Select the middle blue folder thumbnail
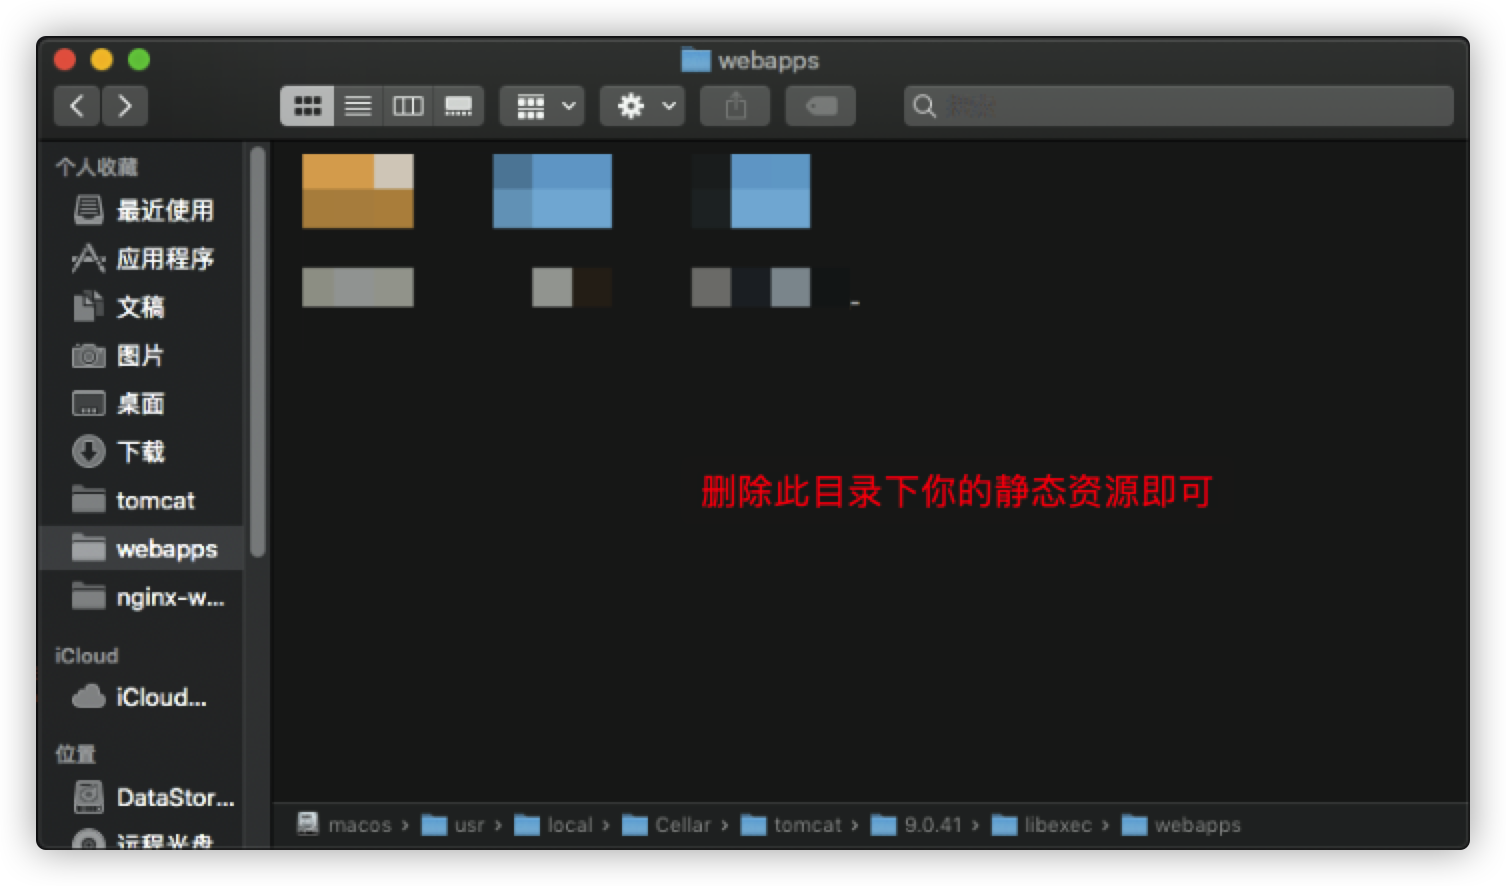 click(x=552, y=191)
